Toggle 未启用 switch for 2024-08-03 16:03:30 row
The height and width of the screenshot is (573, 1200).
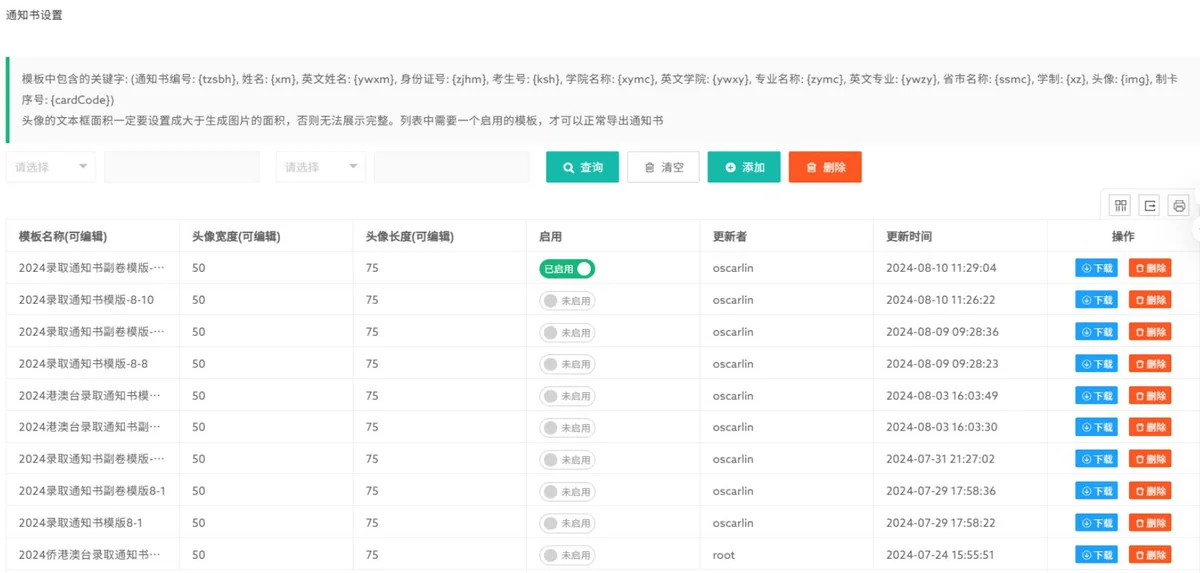click(x=567, y=427)
